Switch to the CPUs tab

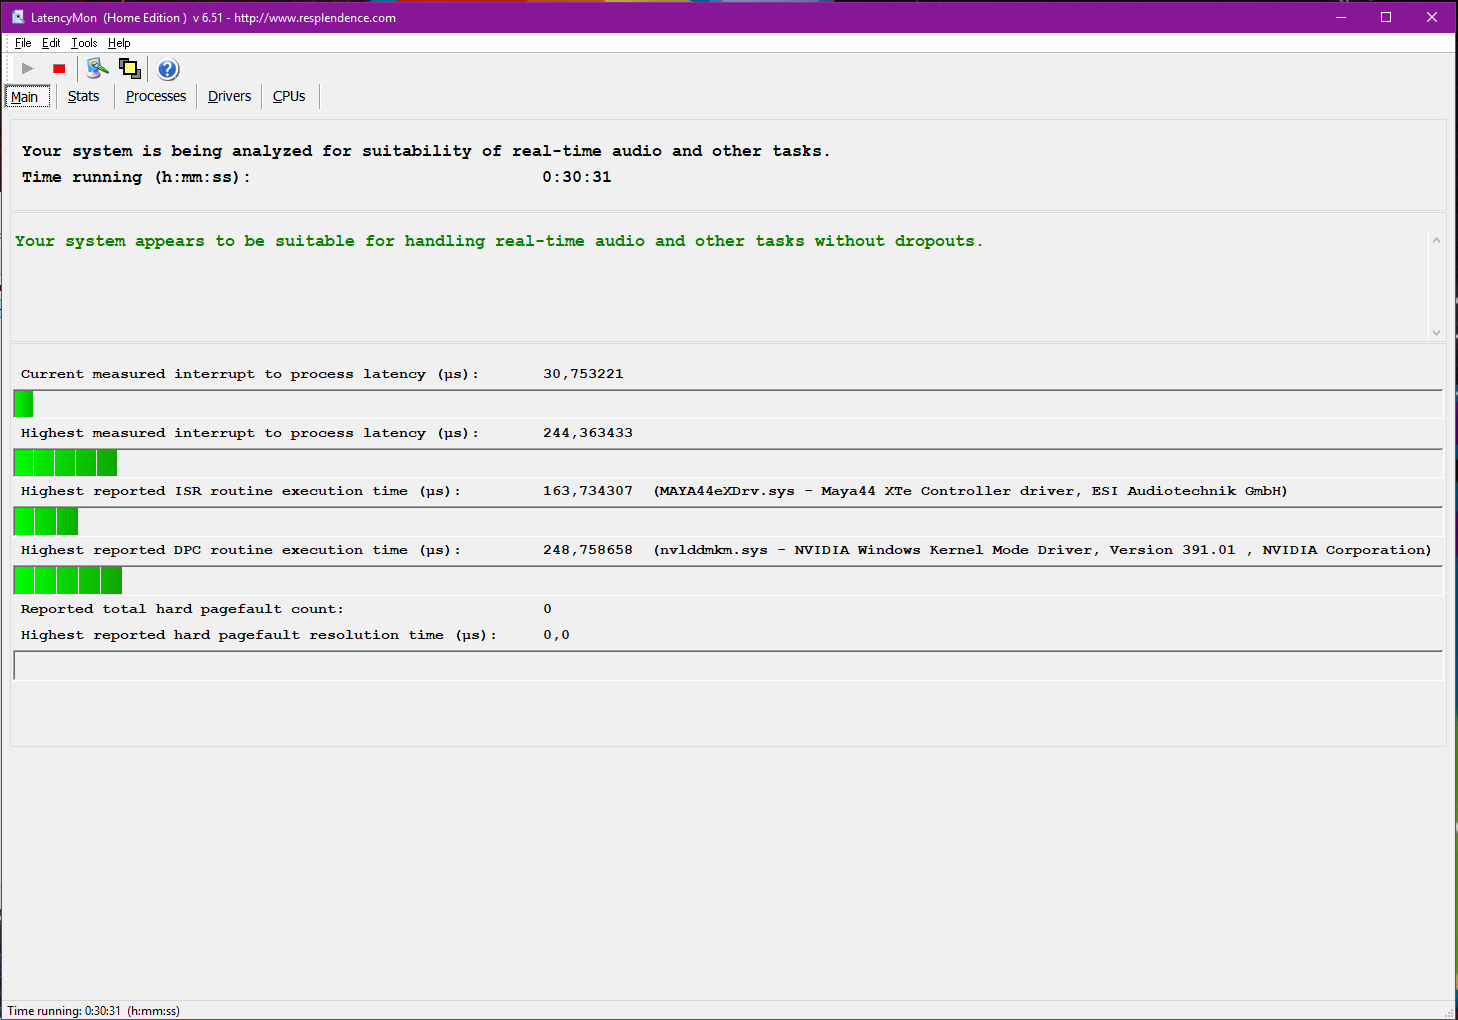(289, 97)
